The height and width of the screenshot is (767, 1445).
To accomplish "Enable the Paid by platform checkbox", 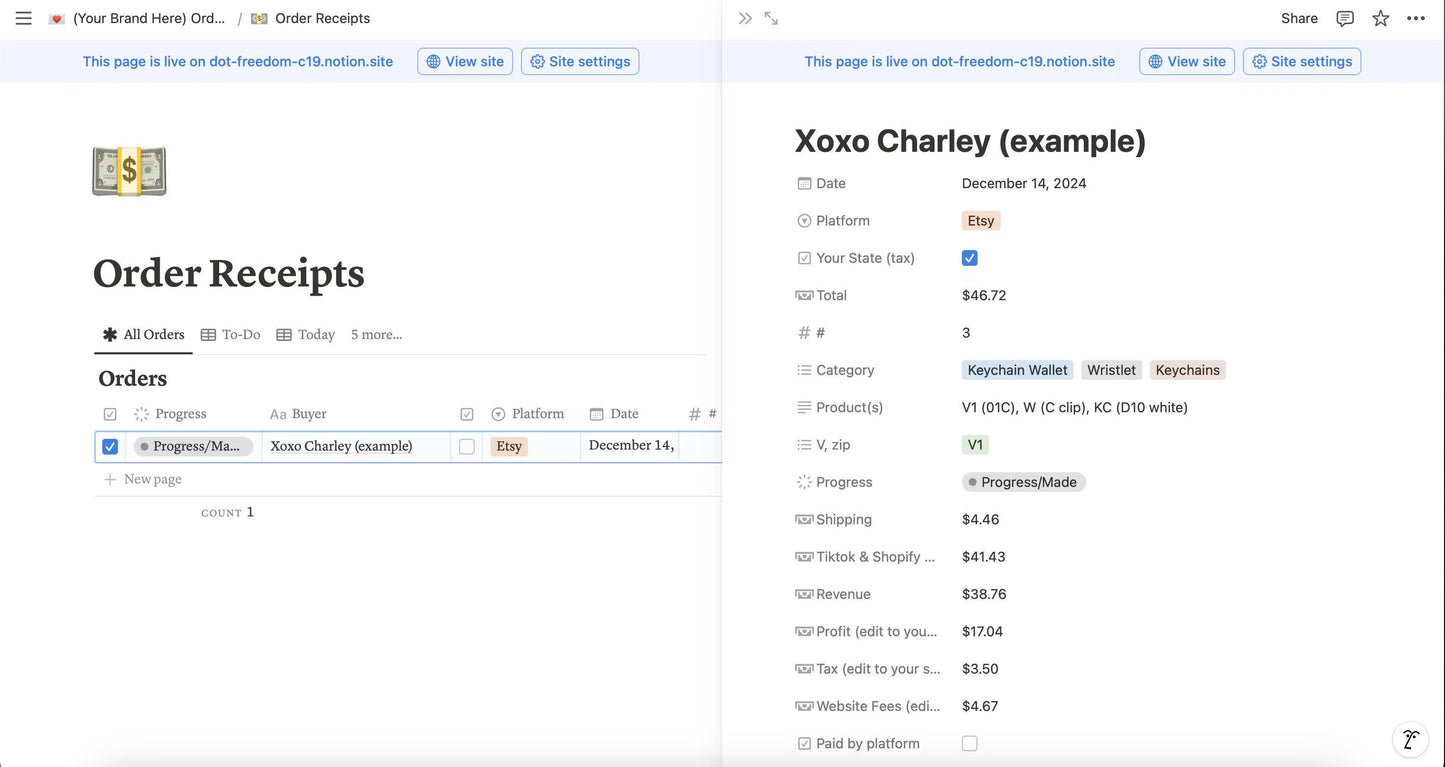I will coord(968,742).
